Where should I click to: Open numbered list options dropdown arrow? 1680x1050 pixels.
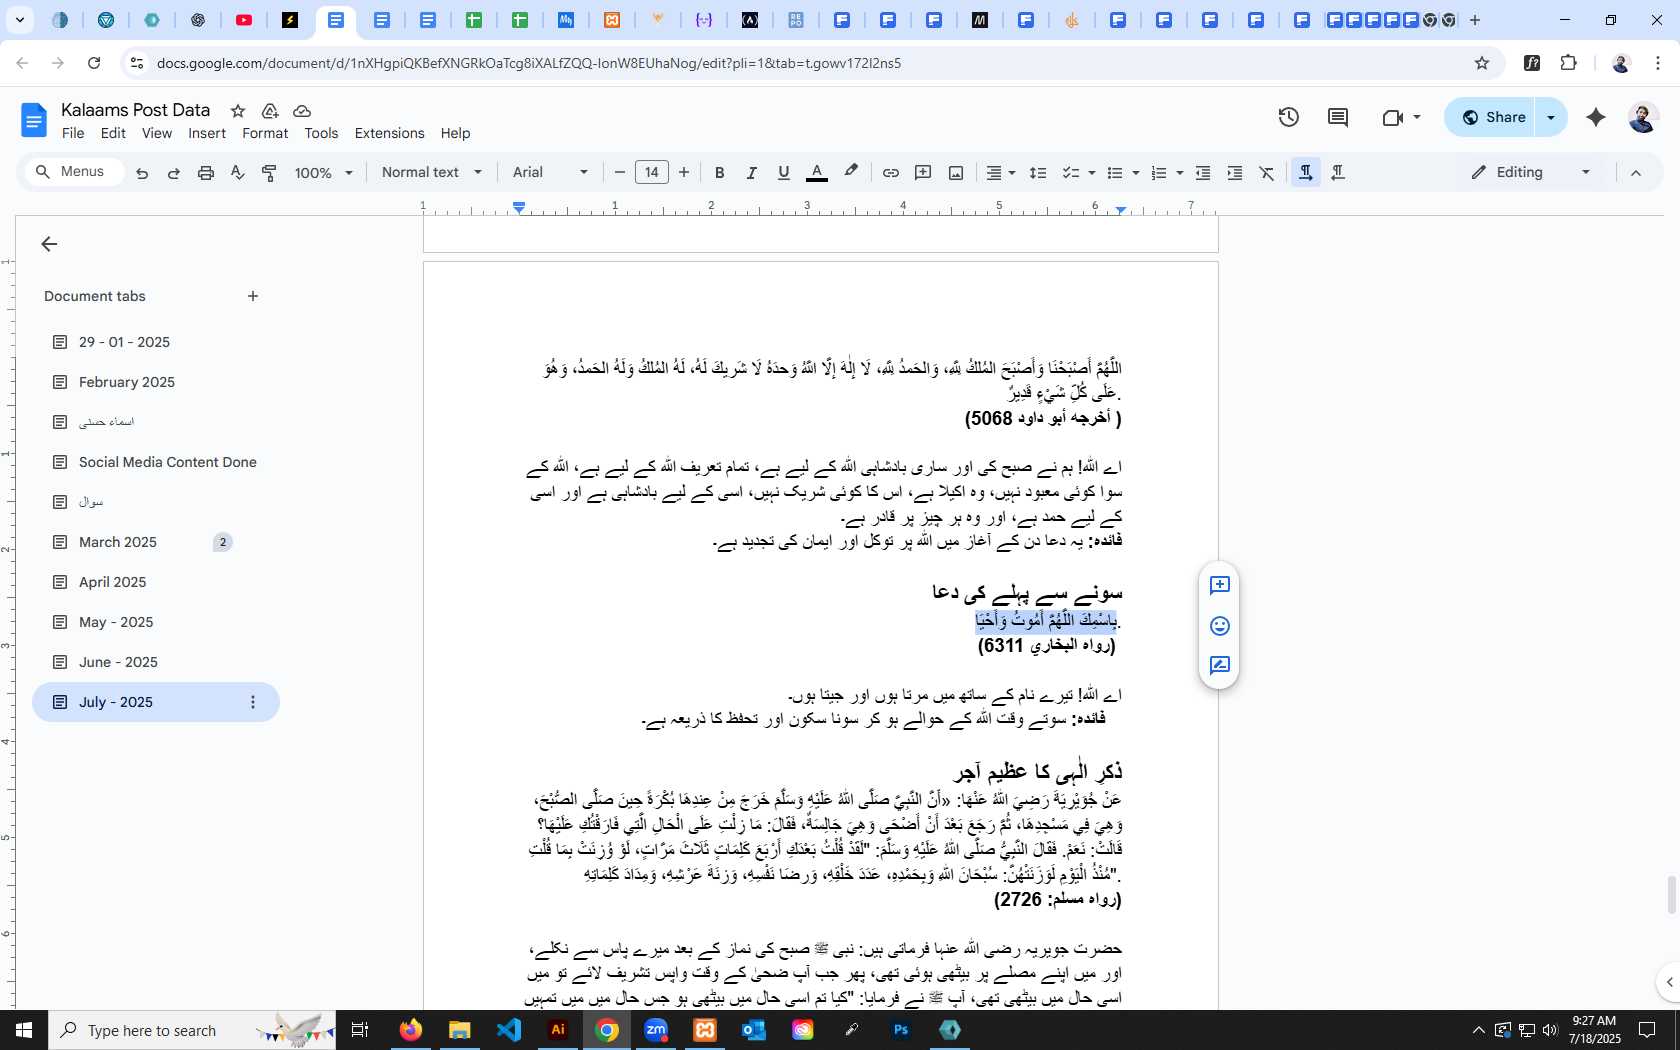(x=1179, y=173)
